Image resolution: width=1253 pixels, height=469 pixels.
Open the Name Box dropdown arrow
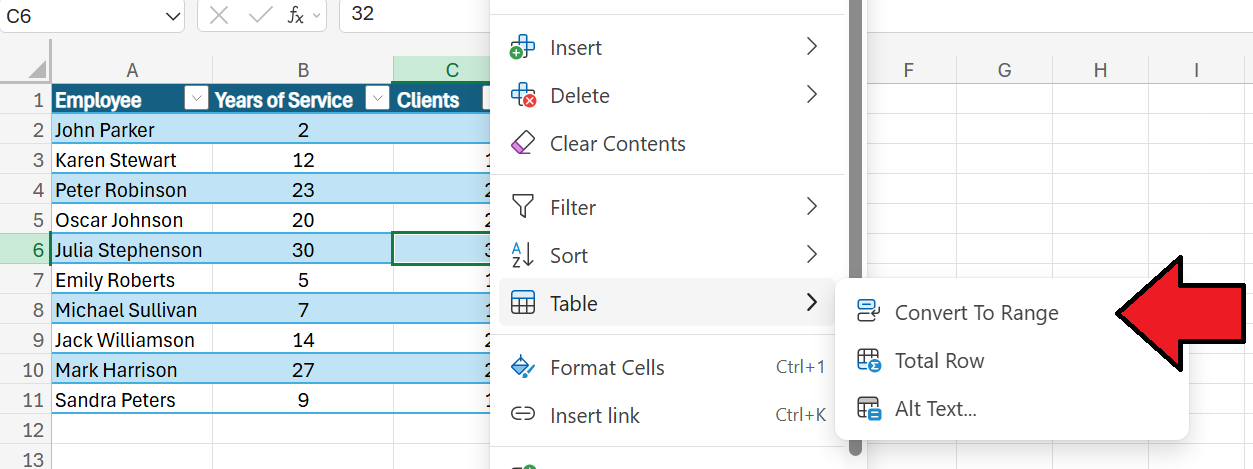pyautogui.click(x=173, y=15)
